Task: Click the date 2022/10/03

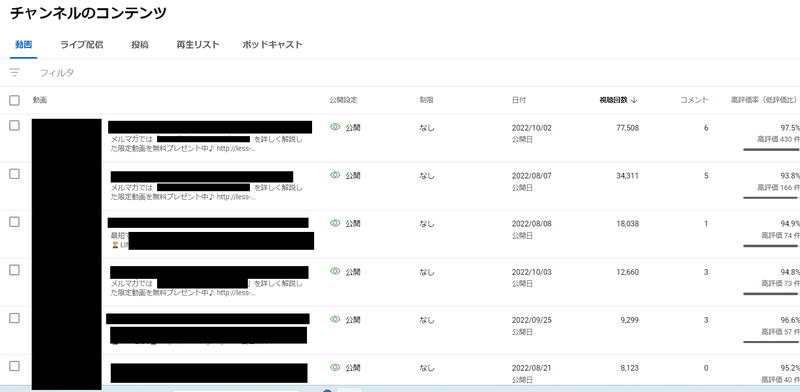Action: coord(532,272)
